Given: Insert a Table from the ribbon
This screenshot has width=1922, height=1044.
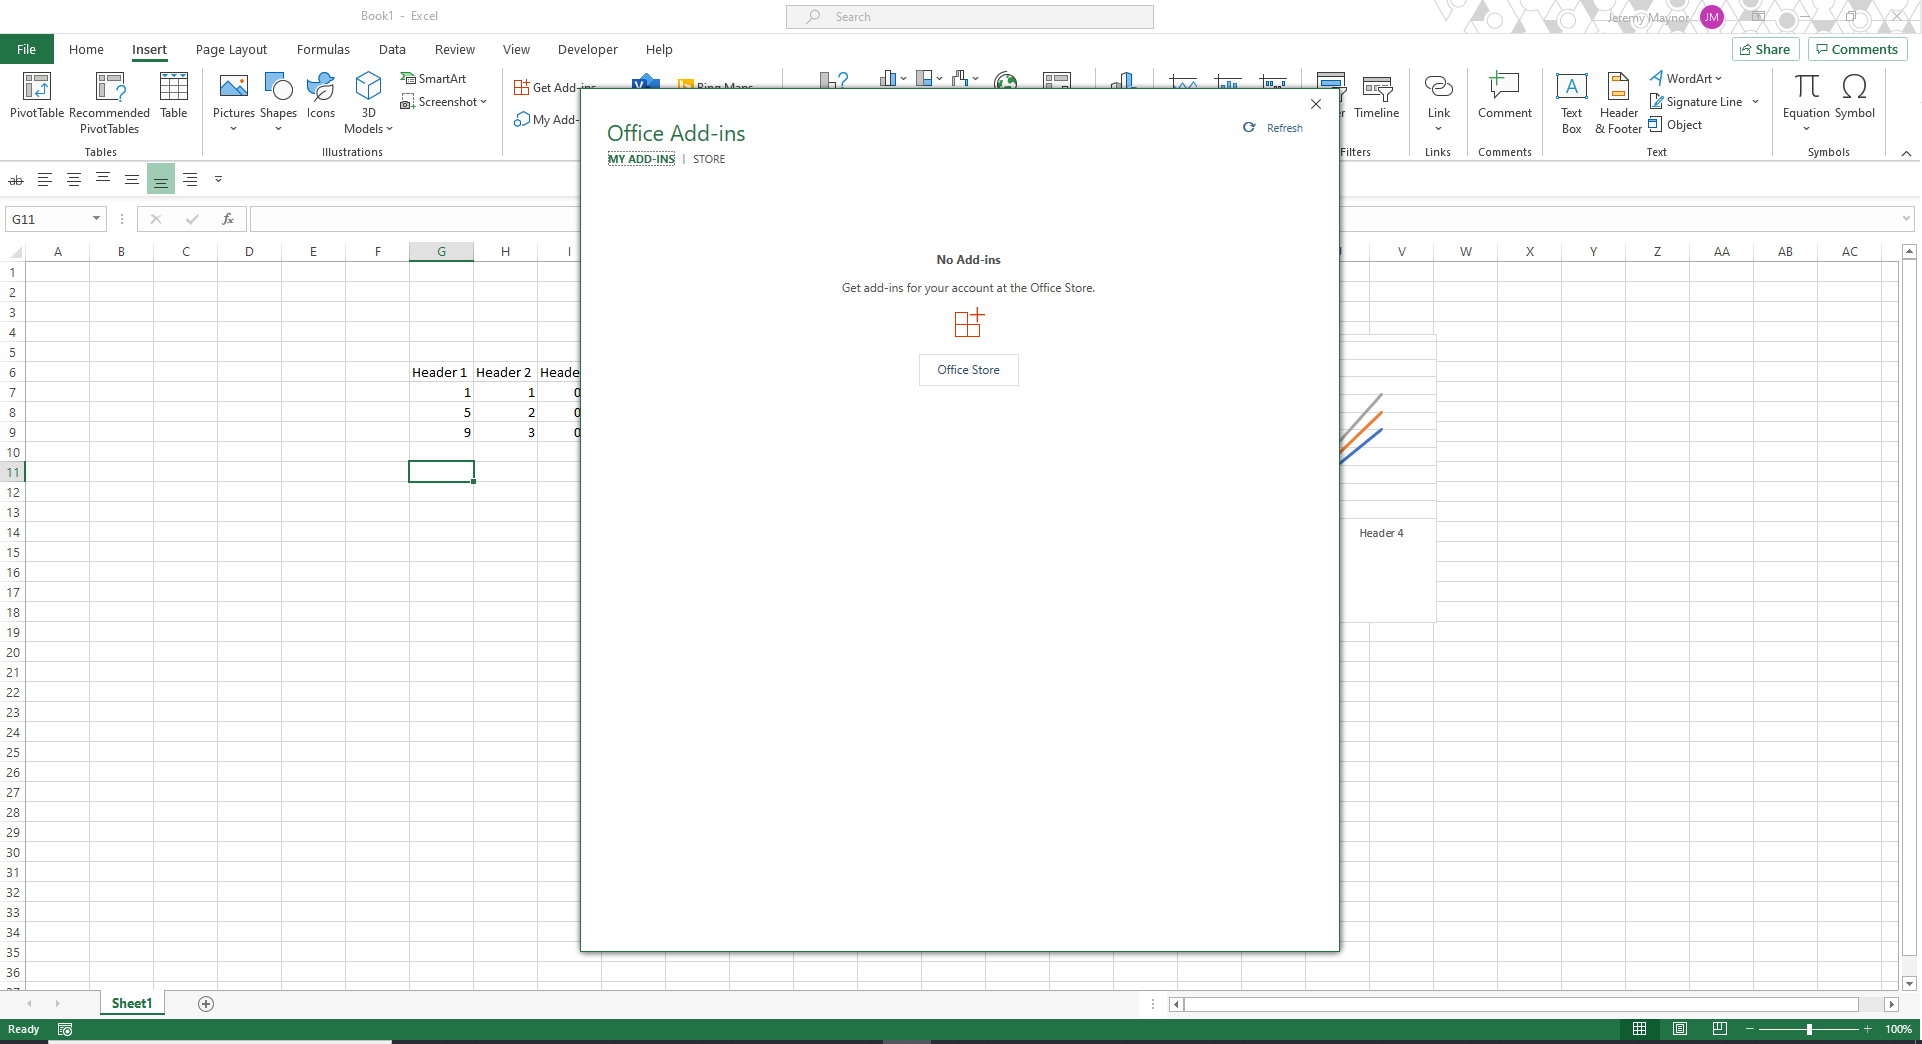Looking at the screenshot, I should [x=174, y=96].
